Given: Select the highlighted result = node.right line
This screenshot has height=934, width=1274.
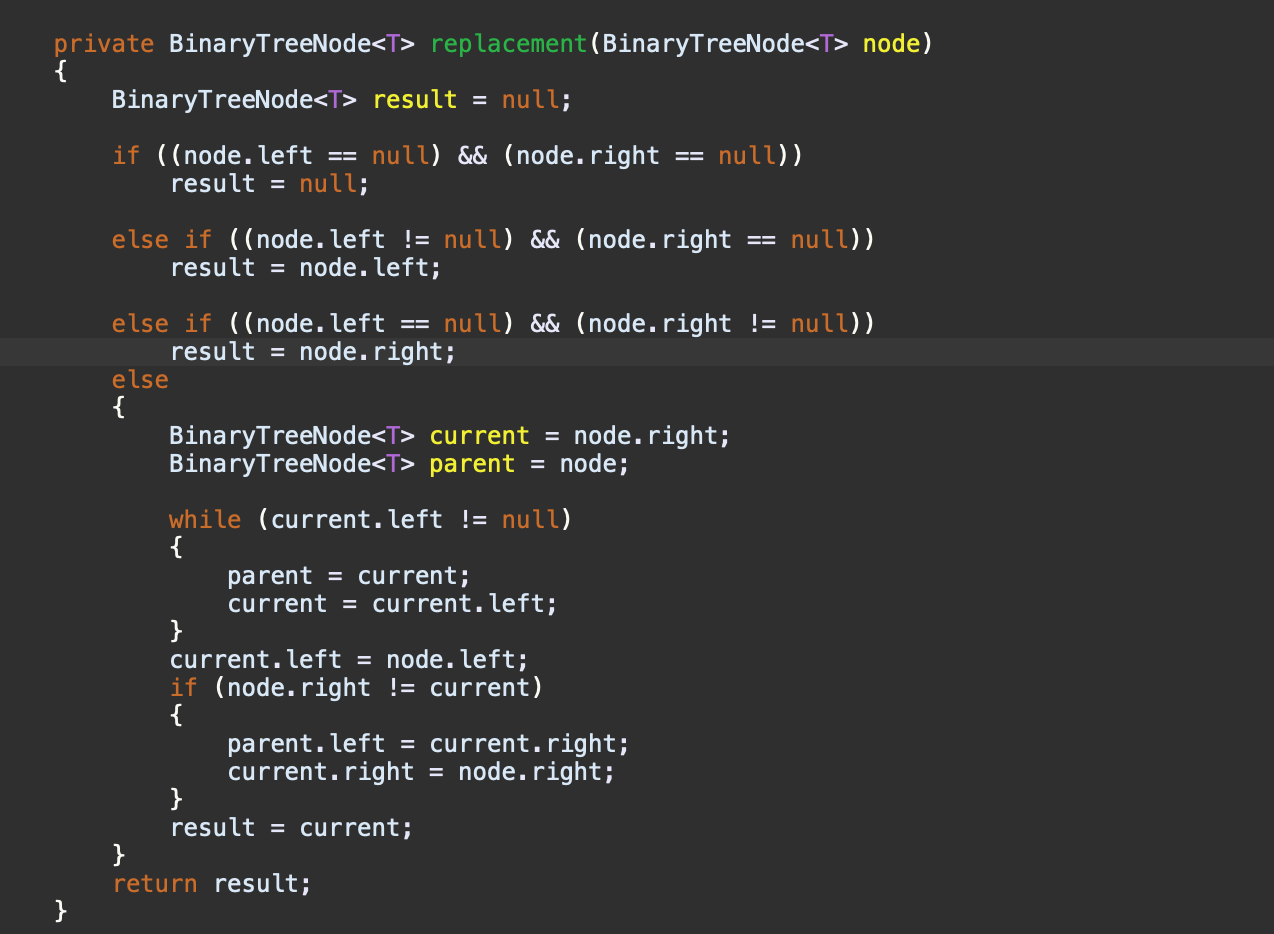Looking at the screenshot, I should click(310, 351).
